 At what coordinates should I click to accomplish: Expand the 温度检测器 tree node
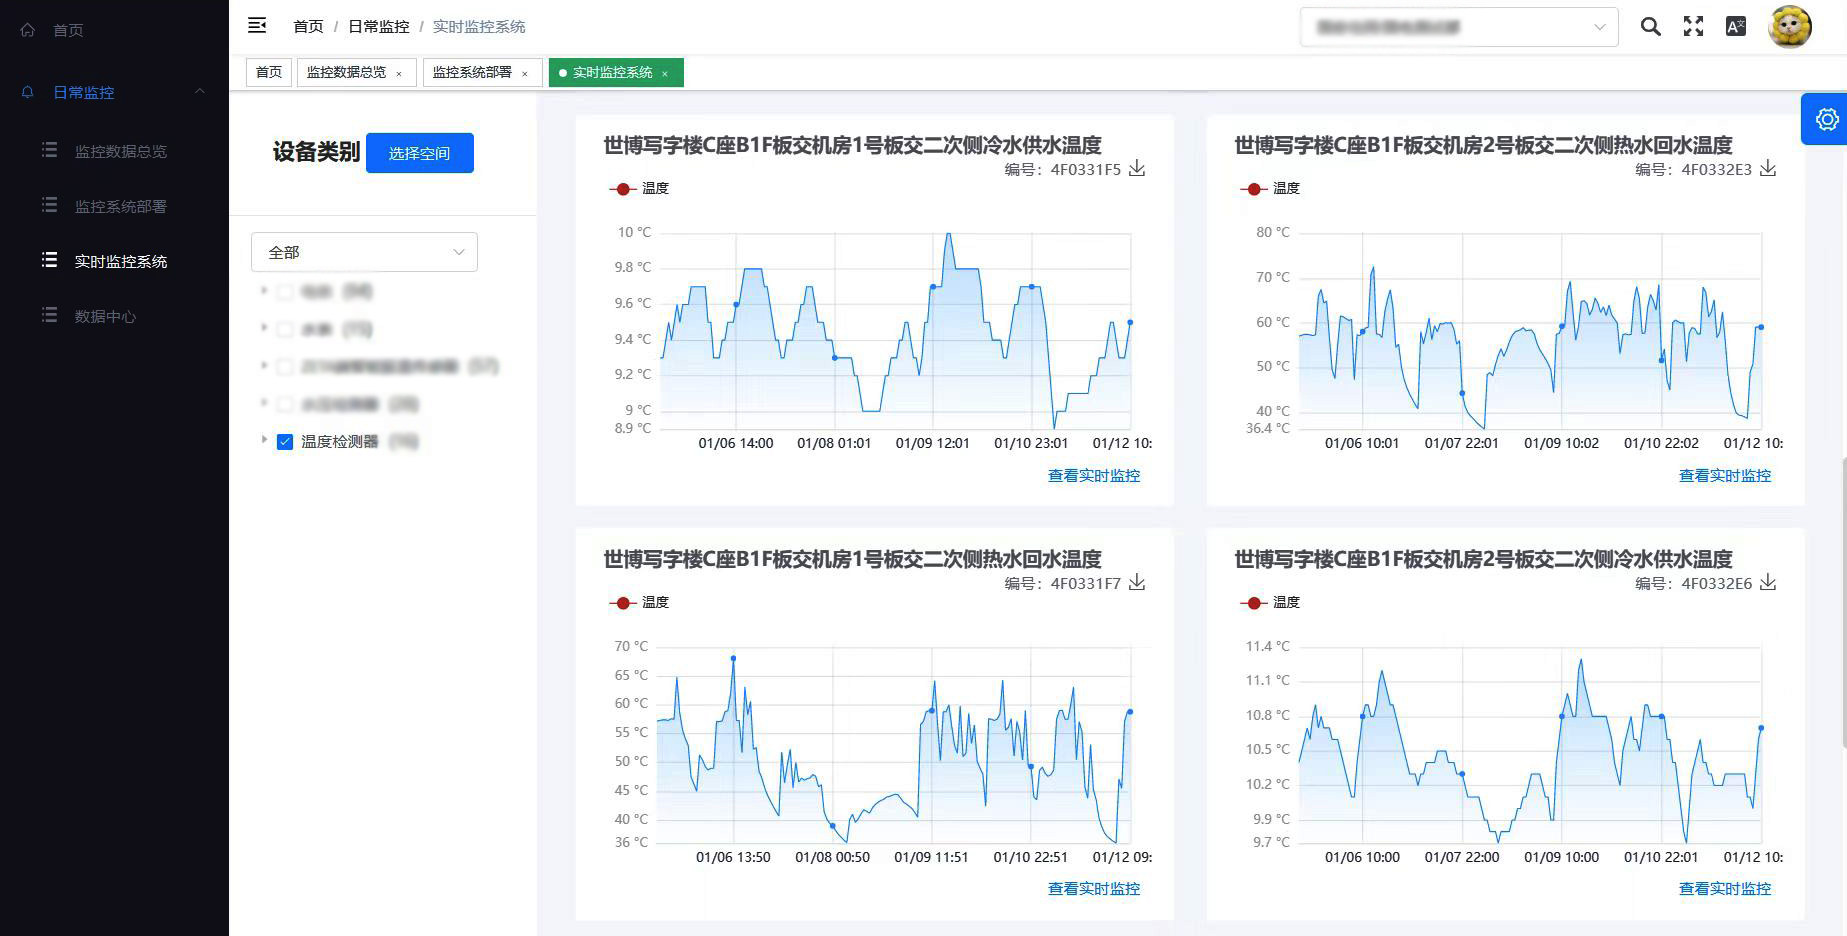pos(264,439)
